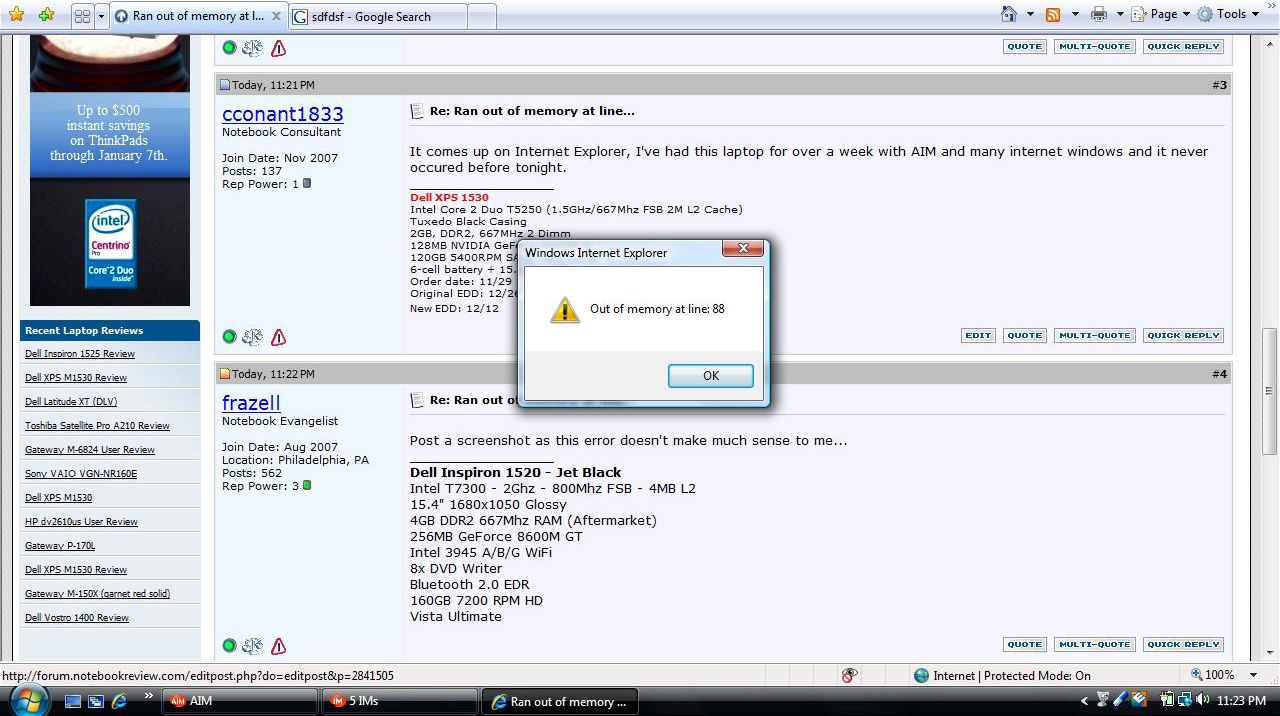Show hidden system tray icons arrow

pyautogui.click(x=1085, y=701)
